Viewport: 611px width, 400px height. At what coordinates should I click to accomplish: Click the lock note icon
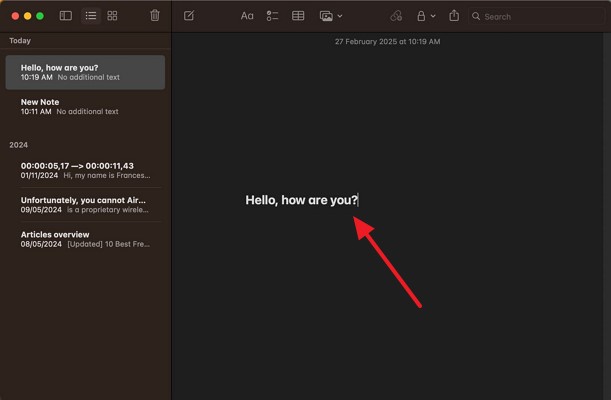(421, 16)
